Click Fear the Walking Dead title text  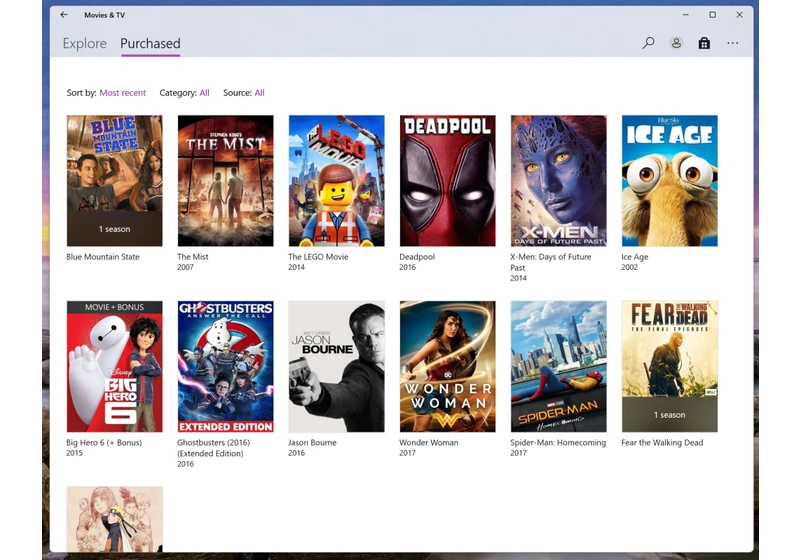coord(662,442)
